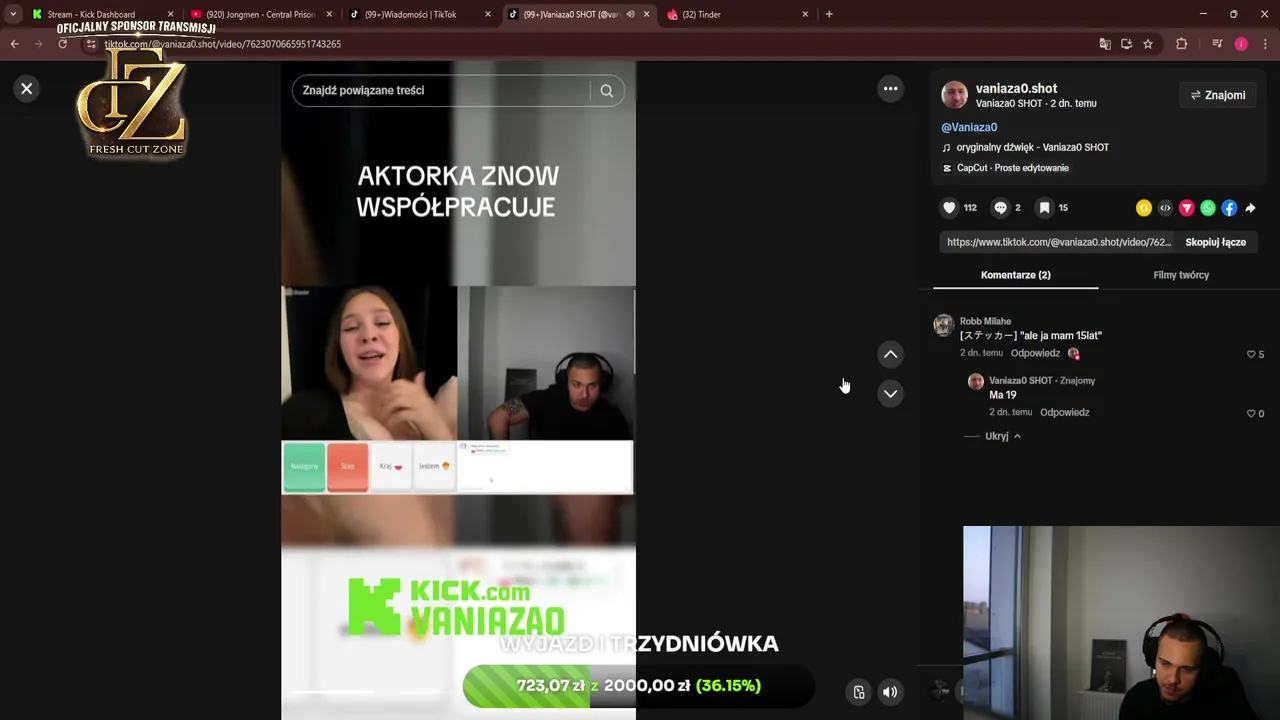Toggle the video mute speaker icon
This screenshot has width=1280, height=720.
click(x=890, y=692)
